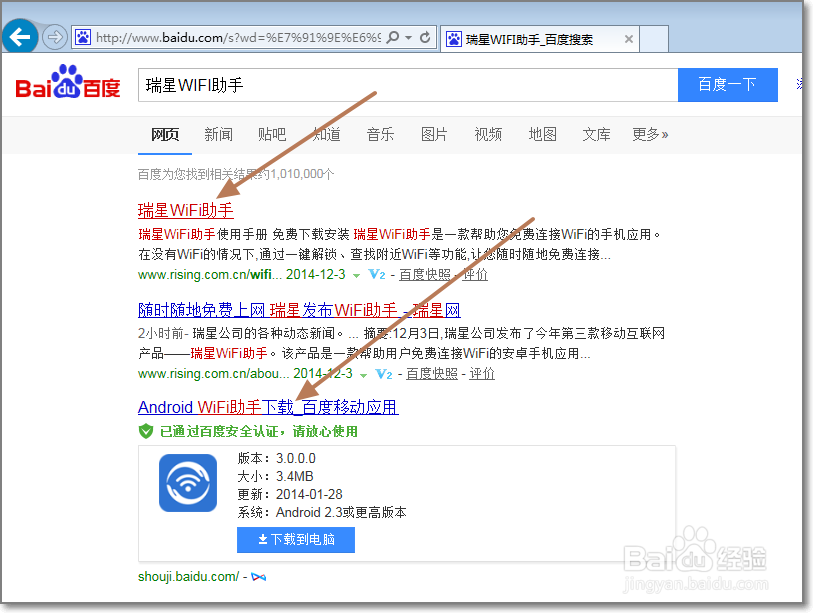Go back with the browser back arrow
813x613 pixels.
[20, 37]
